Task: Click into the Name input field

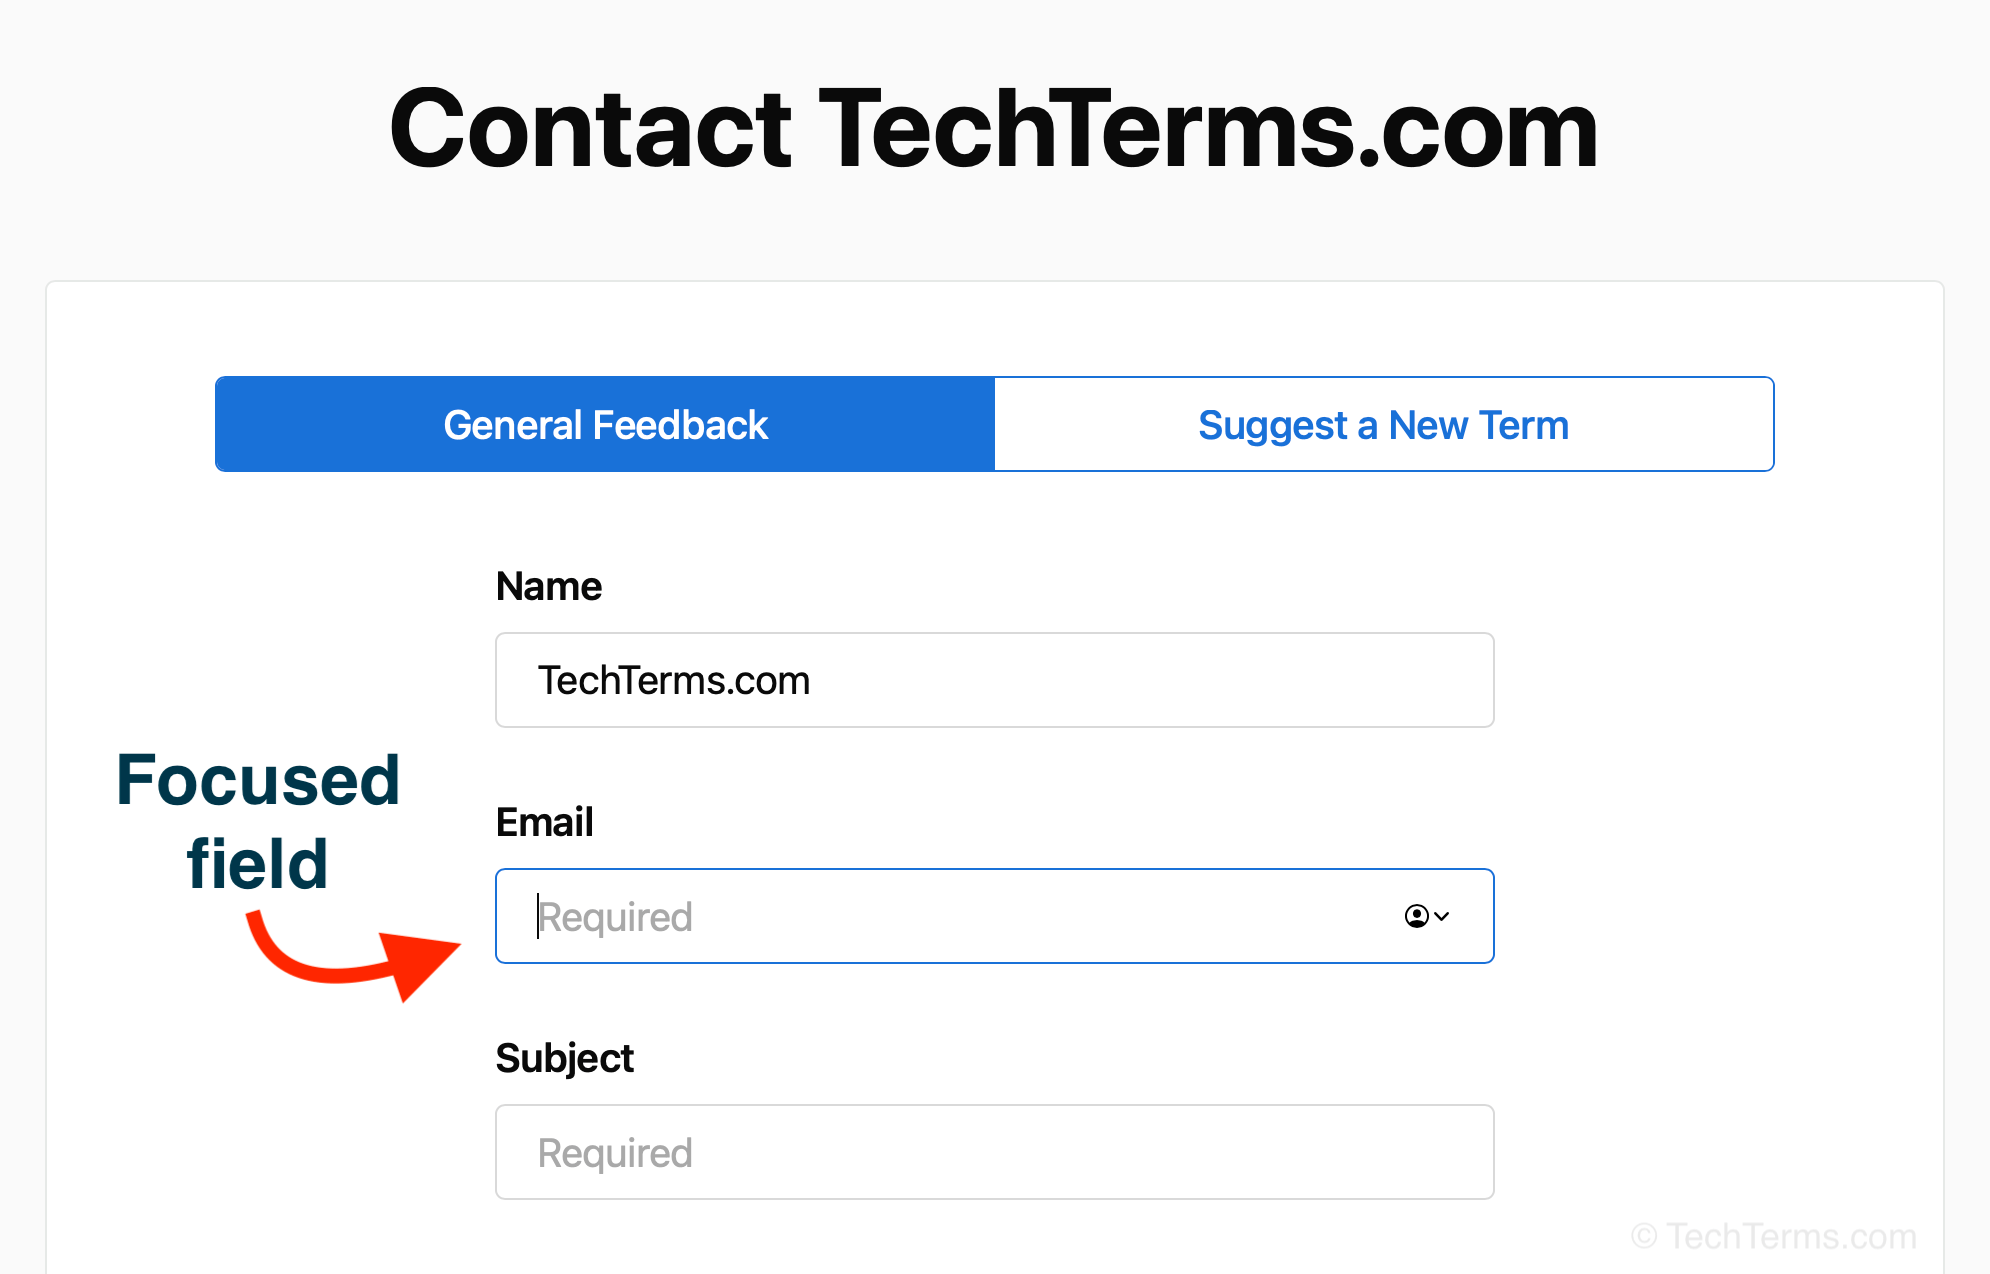Action: 995,680
